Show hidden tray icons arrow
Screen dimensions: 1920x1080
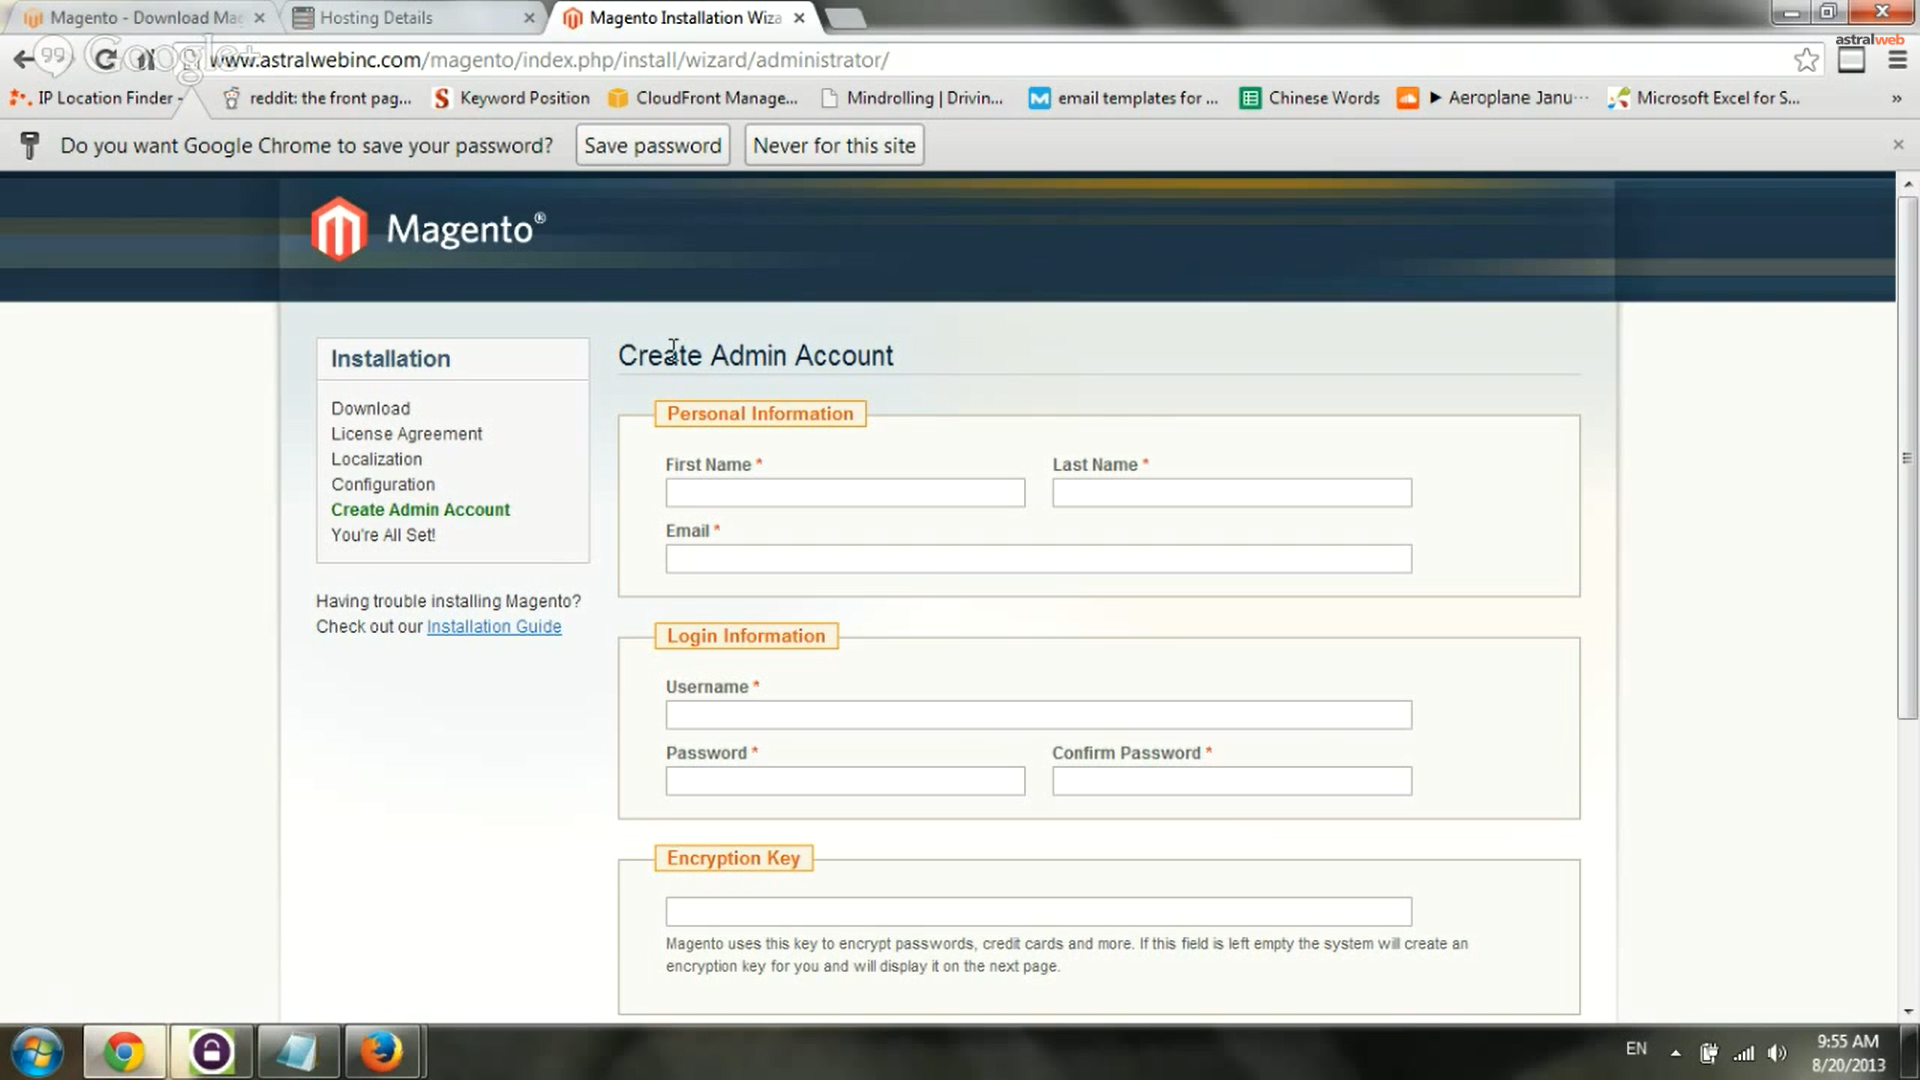point(1675,1053)
